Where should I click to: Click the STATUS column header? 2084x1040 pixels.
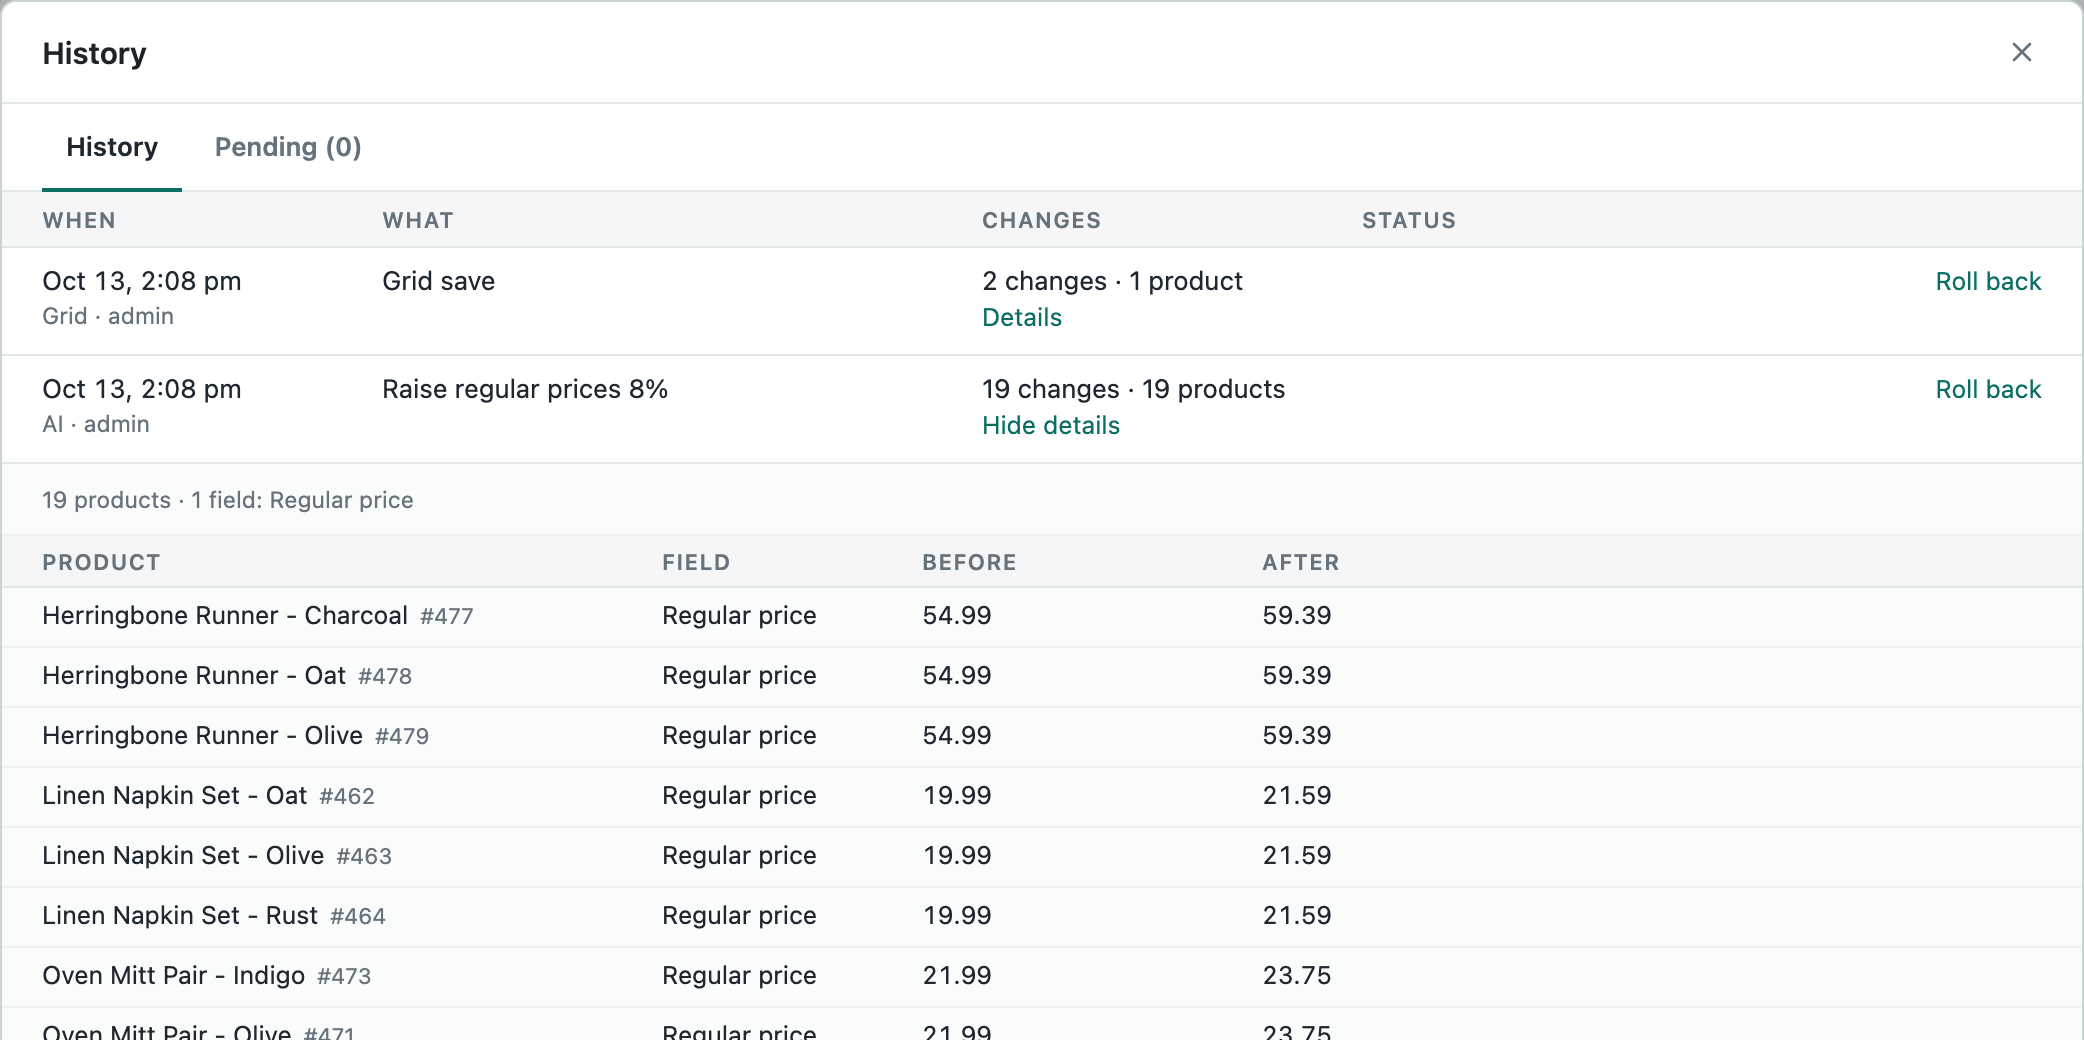(1409, 220)
